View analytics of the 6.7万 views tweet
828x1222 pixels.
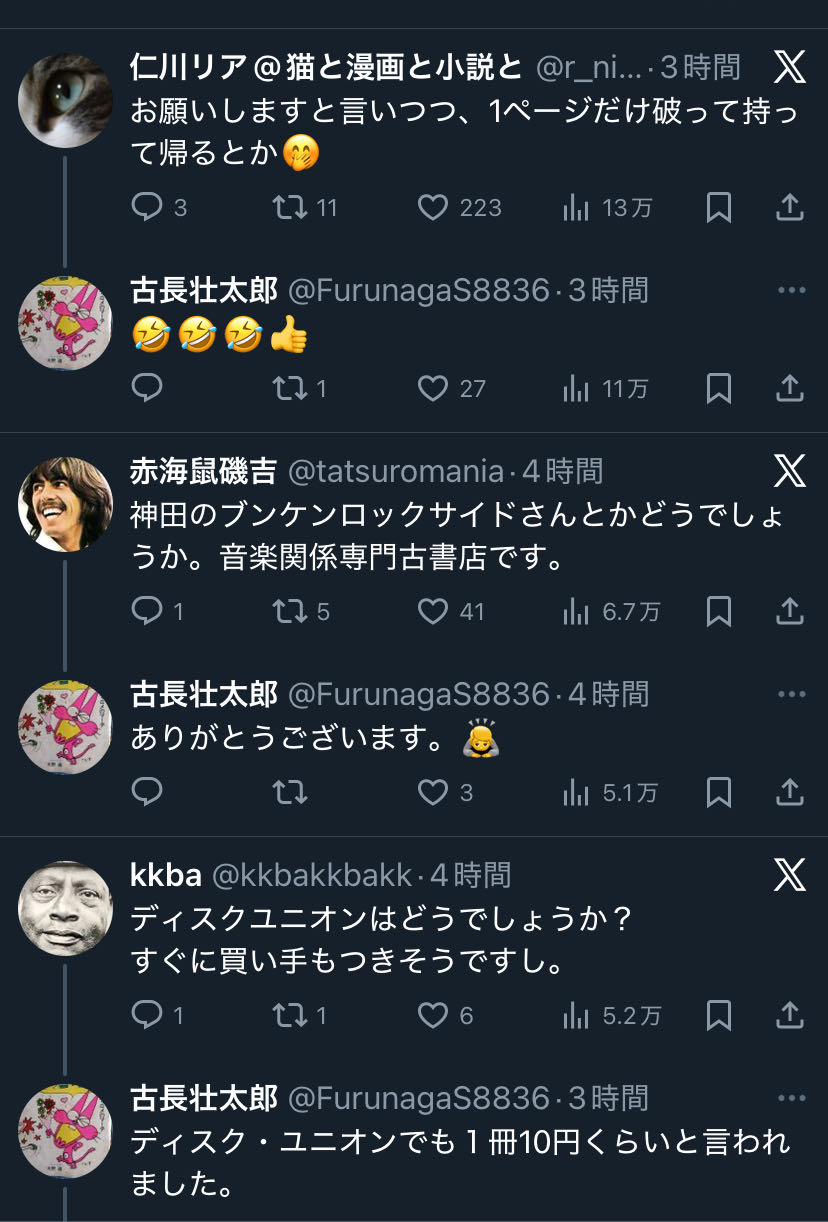point(577,612)
